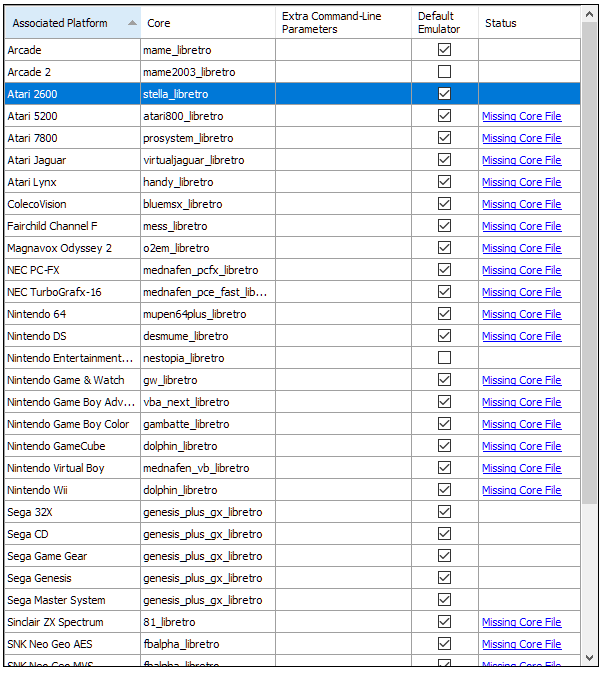The height and width of the screenshot is (673, 606).
Task: Click the Extra Command-Line Parameters header
Action: point(343,23)
